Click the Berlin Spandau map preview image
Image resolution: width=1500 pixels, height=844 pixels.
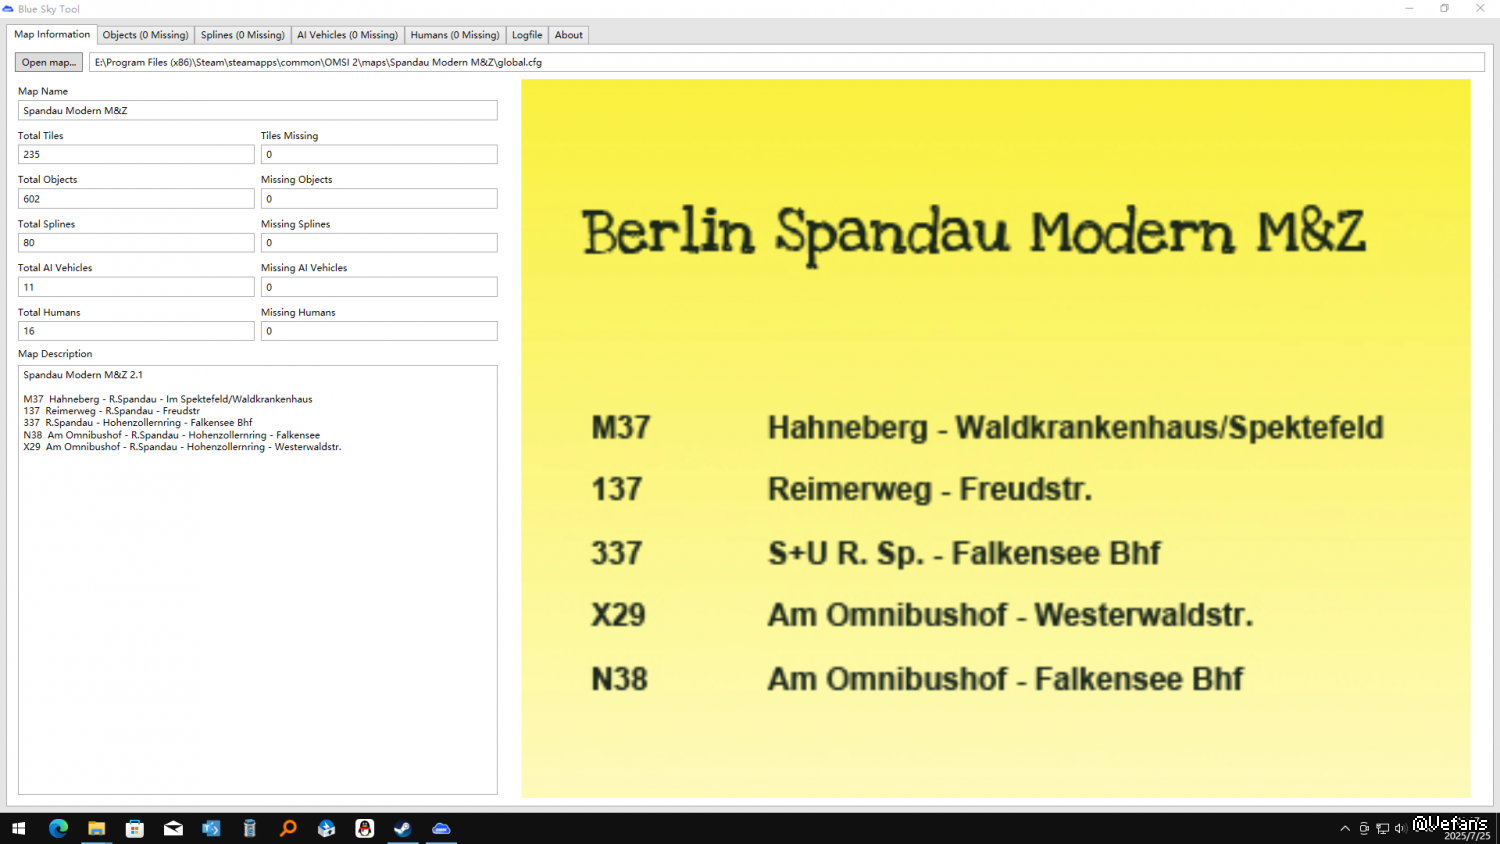(995, 438)
